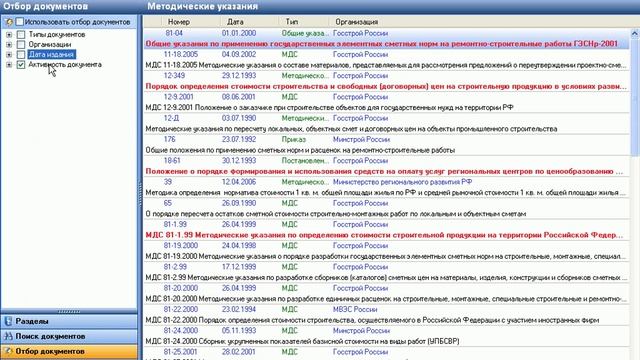This screenshot has width=640, height=360.
Task: Expand the 'Типы документов' tree node
Action: [9, 35]
